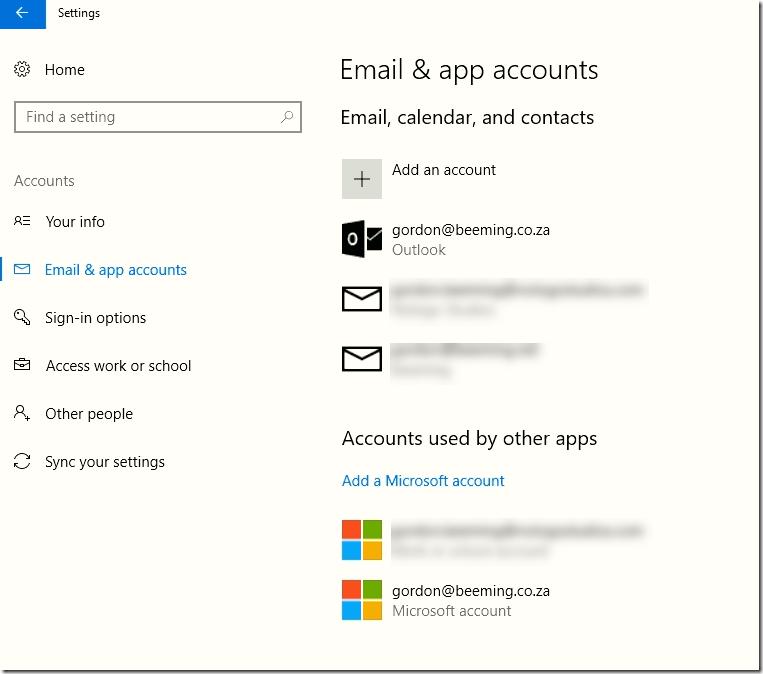
Task: Select Email & app accounts in sidebar
Action: click(116, 270)
